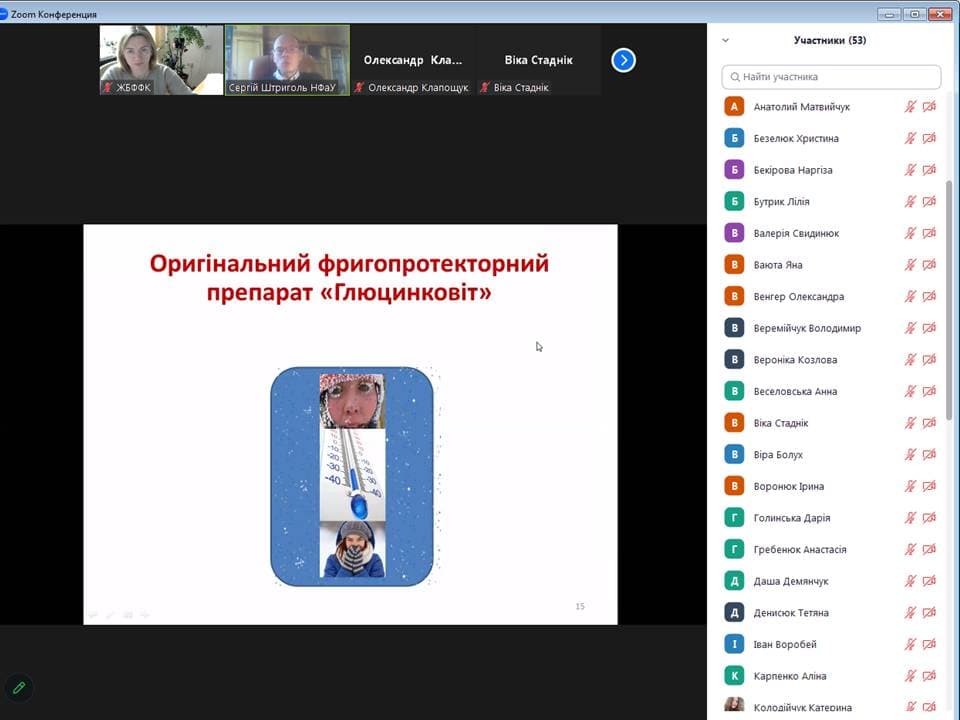Click the camera-off icon for Анатолий Матвийчук
Screen dimensions: 960x720
click(929, 107)
